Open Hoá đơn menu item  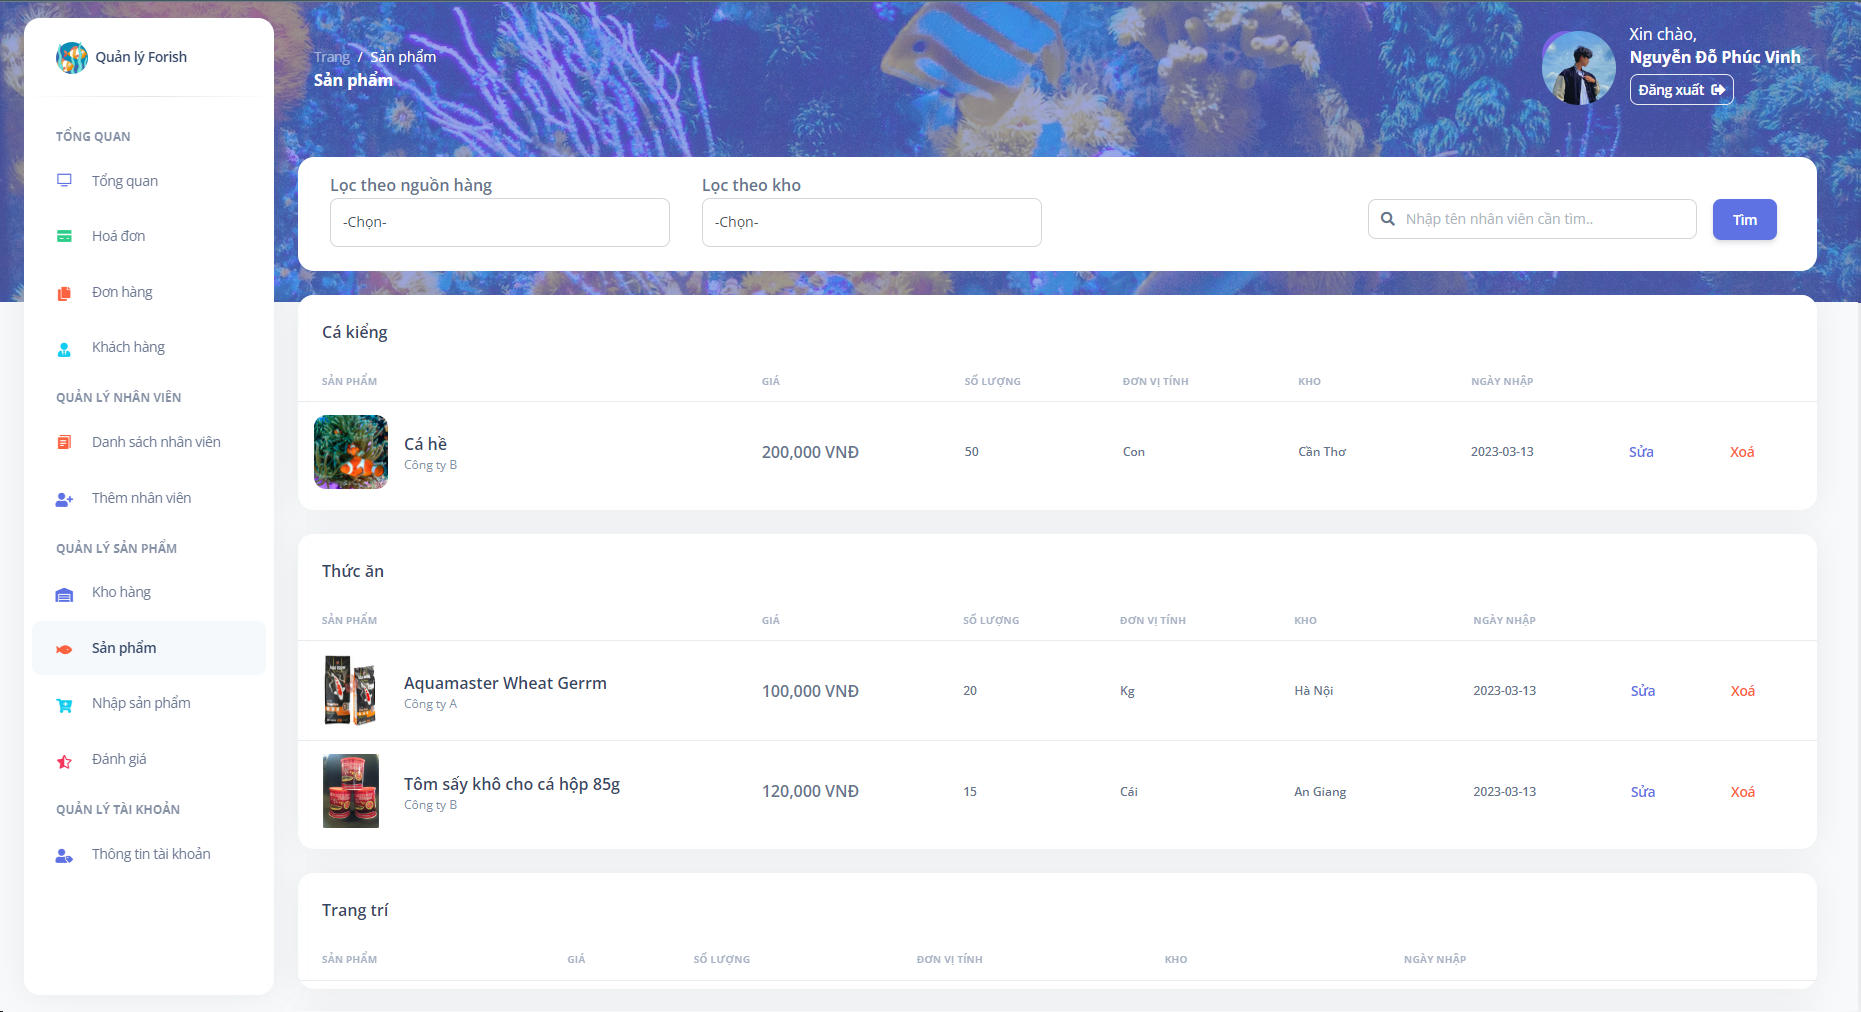point(149,236)
